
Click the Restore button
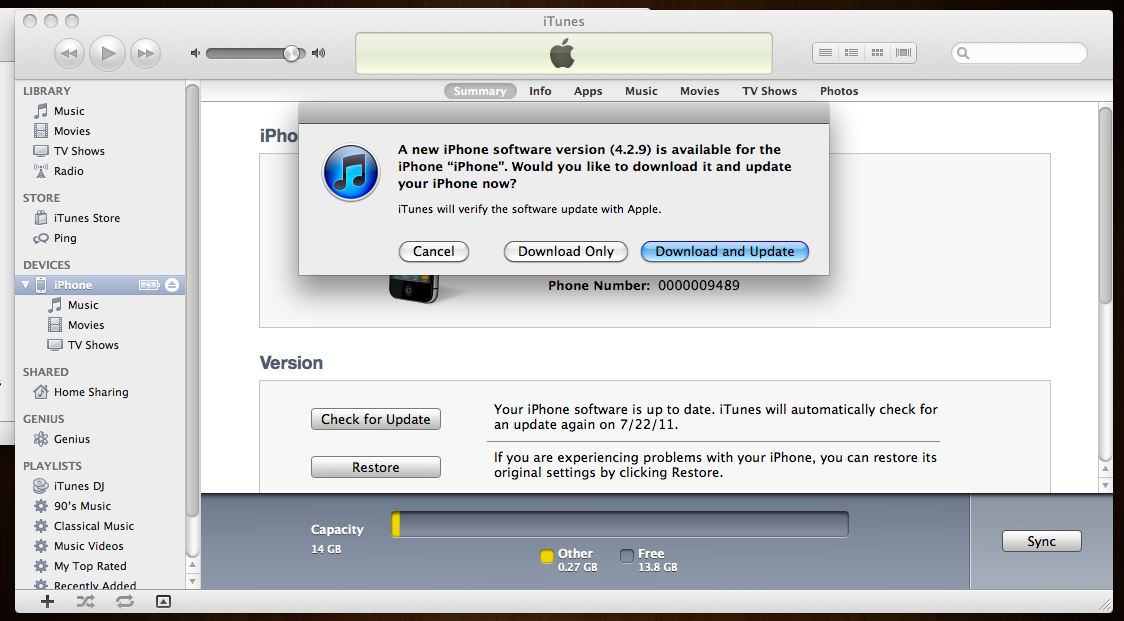(376, 468)
